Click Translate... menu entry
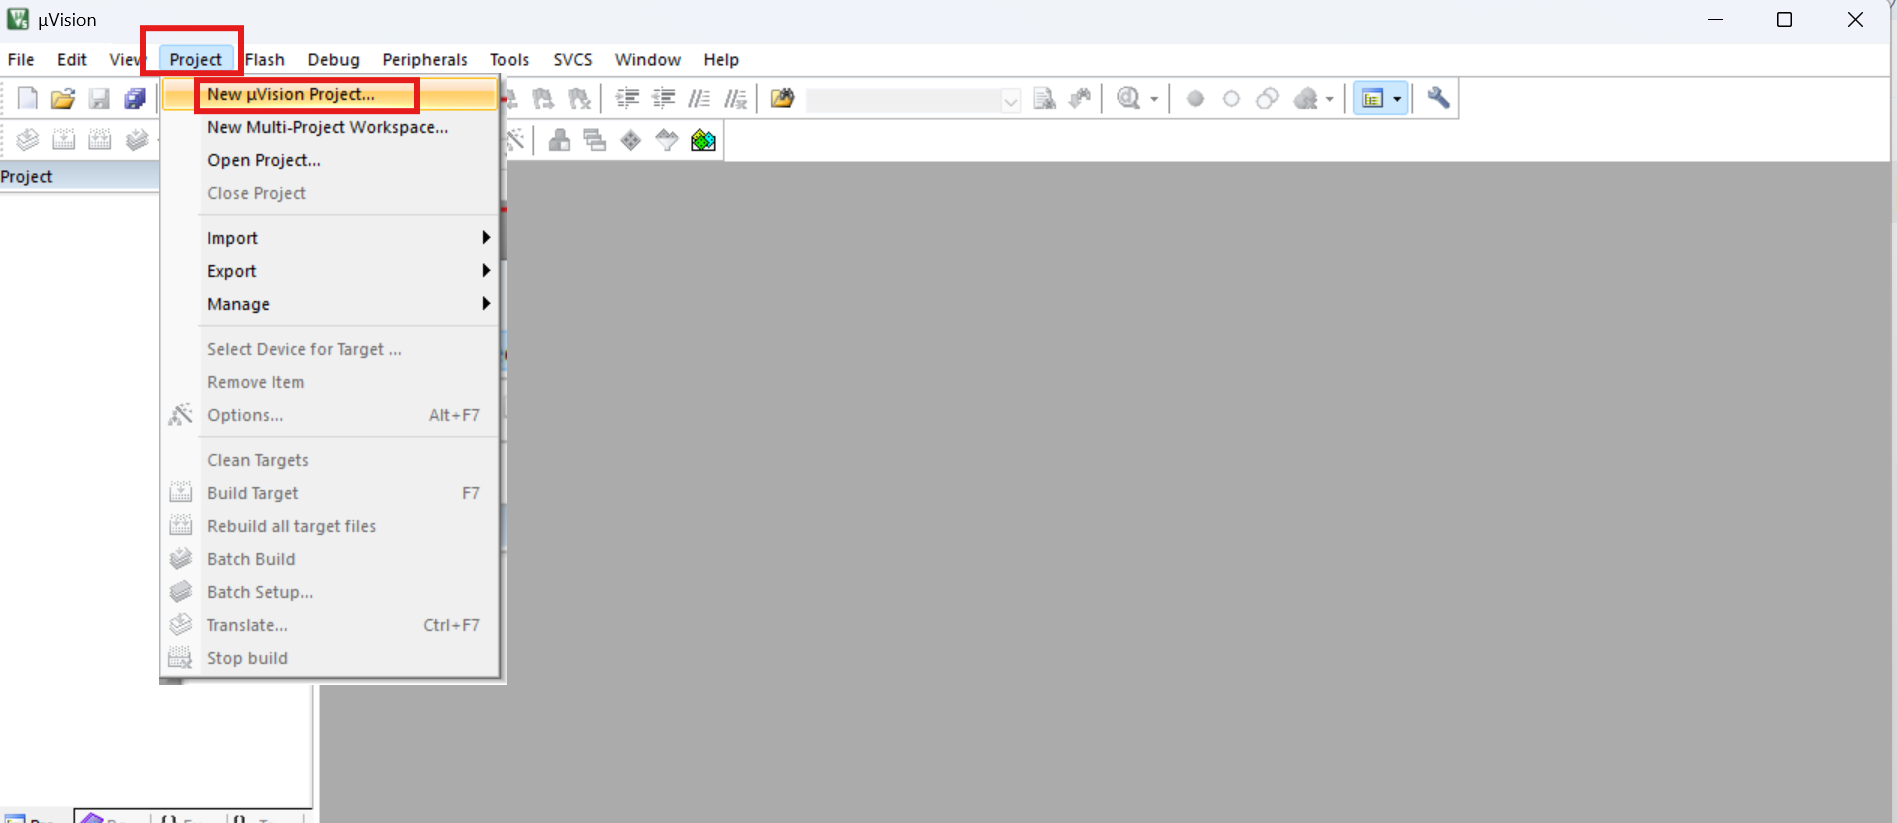The width and height of the screenshot is (1897, 823). [331, 625]
